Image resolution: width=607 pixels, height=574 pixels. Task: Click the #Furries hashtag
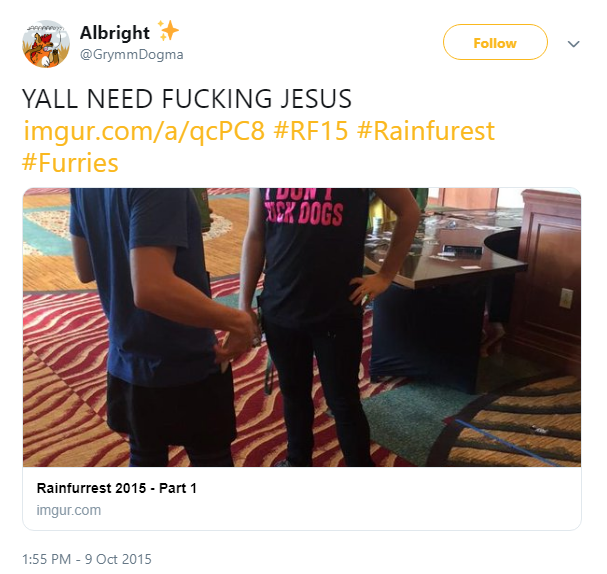click(x=70, y=163)
